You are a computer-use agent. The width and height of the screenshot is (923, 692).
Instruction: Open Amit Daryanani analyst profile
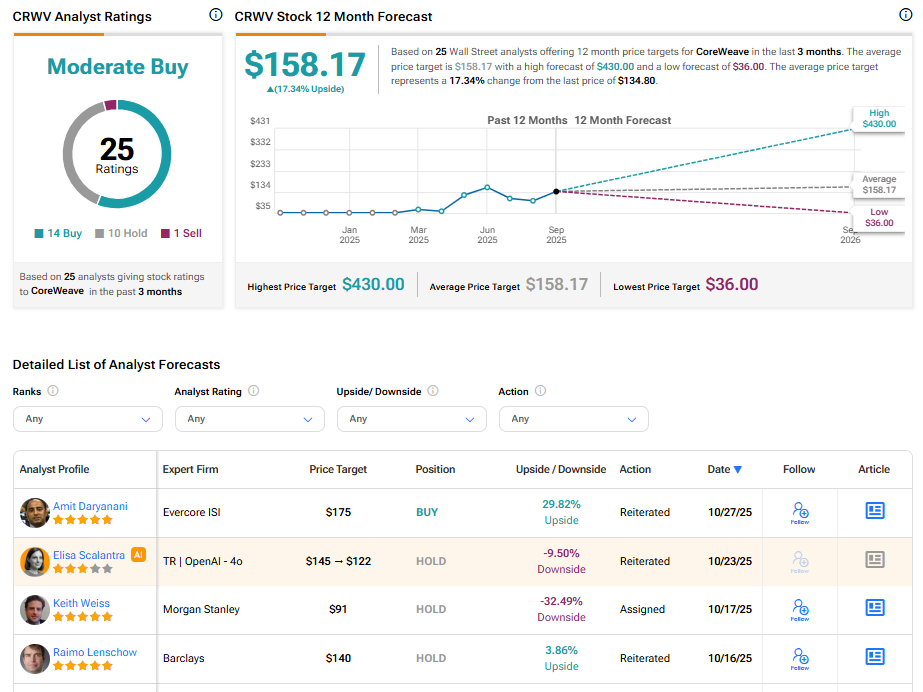click(90, 506)
